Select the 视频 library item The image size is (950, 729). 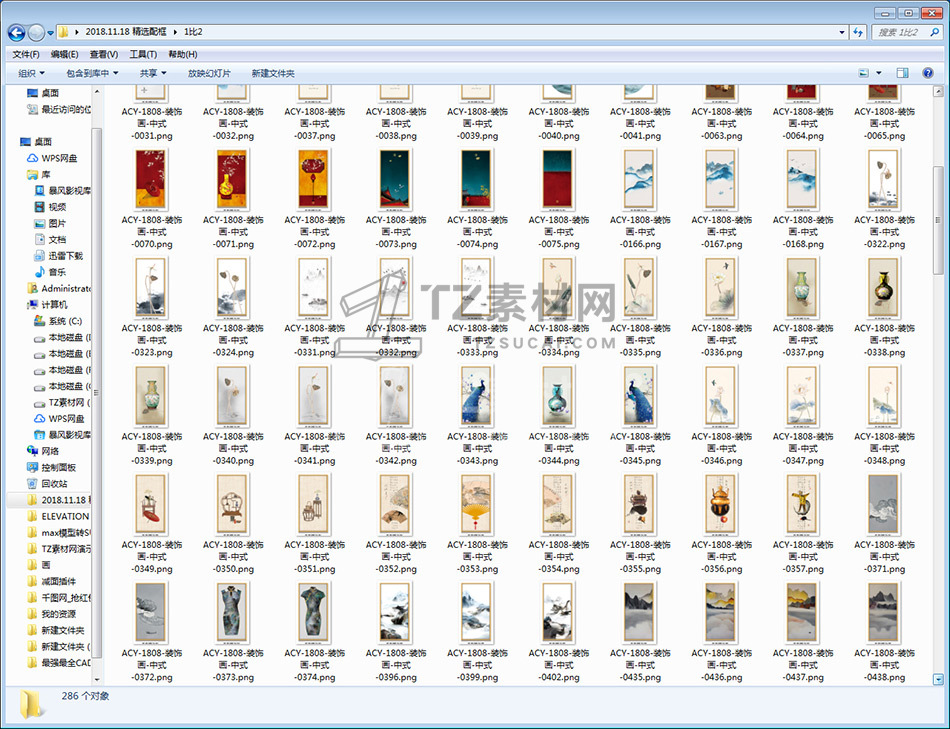pos(51,207)
